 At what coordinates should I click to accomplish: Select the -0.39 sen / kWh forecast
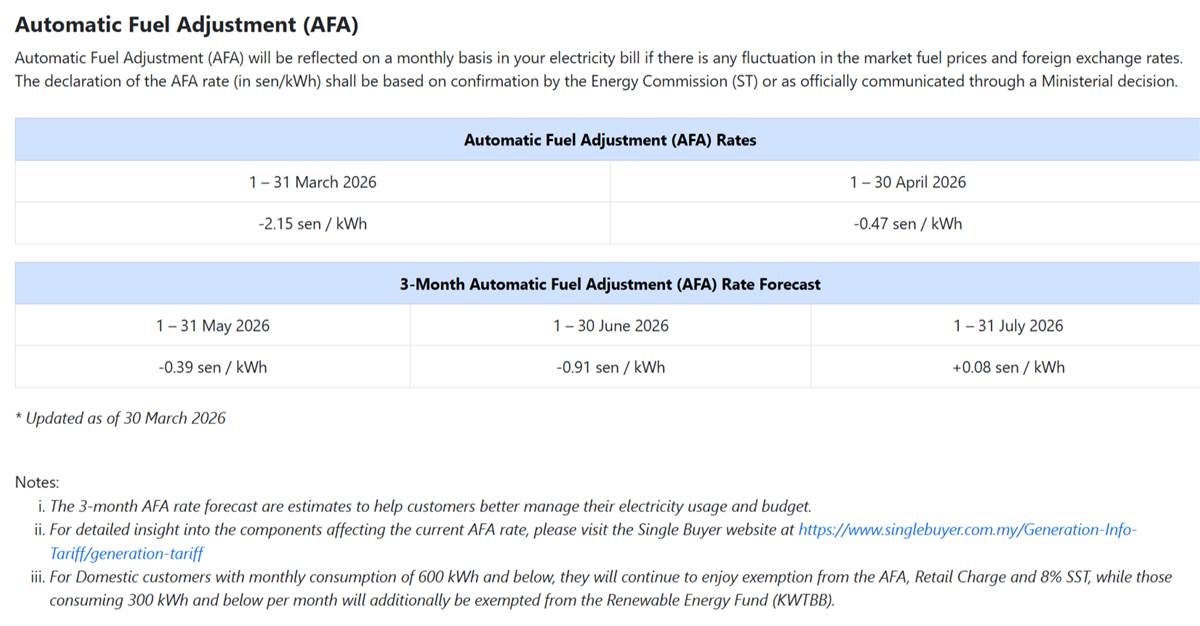coord(212,367)
